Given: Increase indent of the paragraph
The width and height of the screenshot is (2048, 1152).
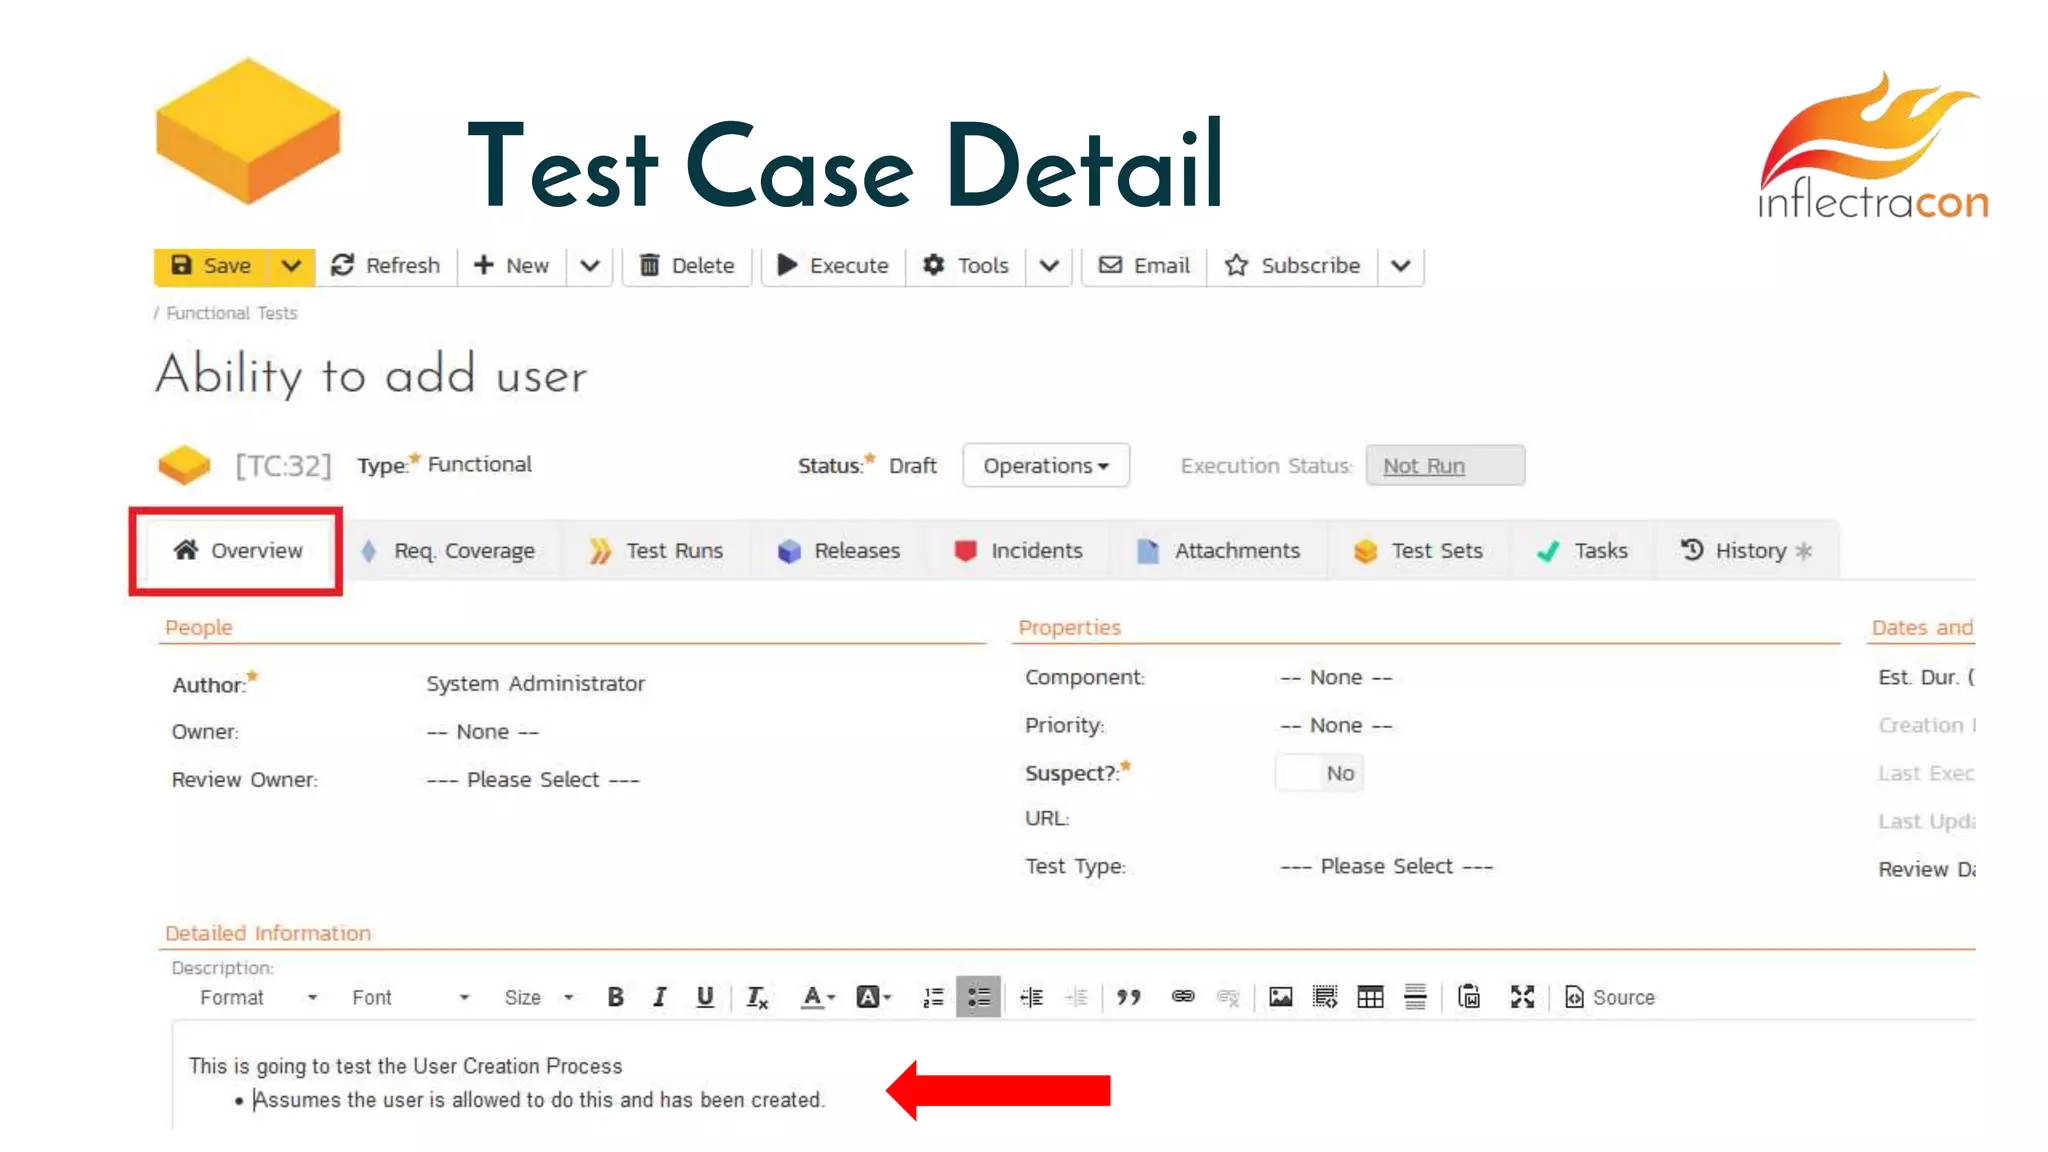Looking at the screenshot, I should 1076,997.
